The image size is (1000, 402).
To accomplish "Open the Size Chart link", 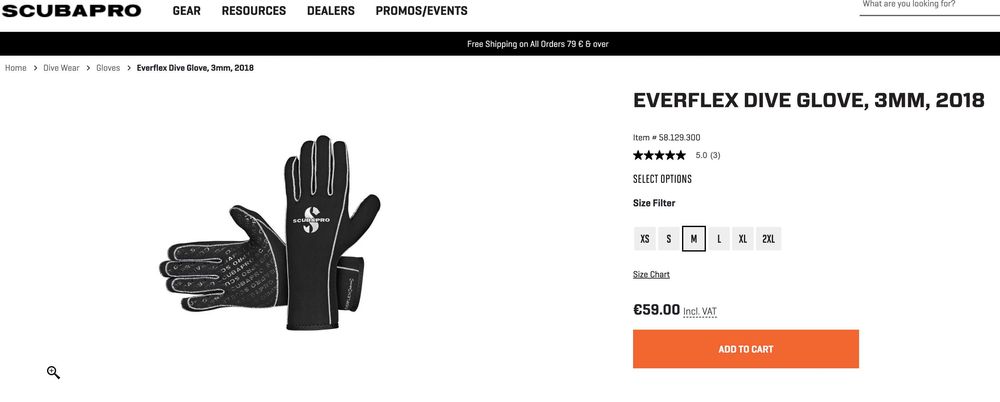I will coord(651,274).
